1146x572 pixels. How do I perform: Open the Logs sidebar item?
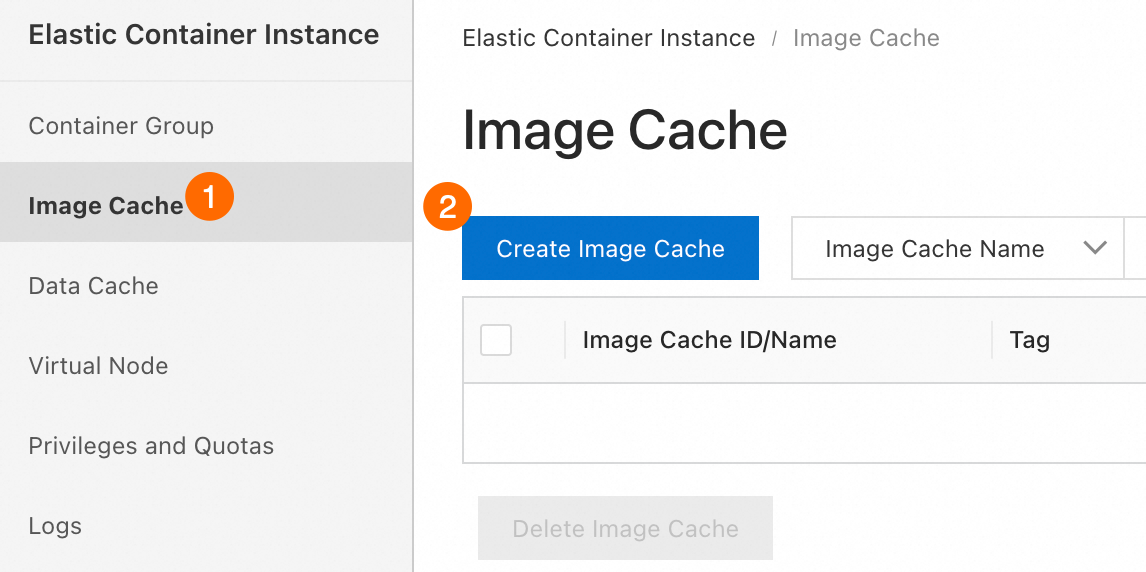(55, 526)
